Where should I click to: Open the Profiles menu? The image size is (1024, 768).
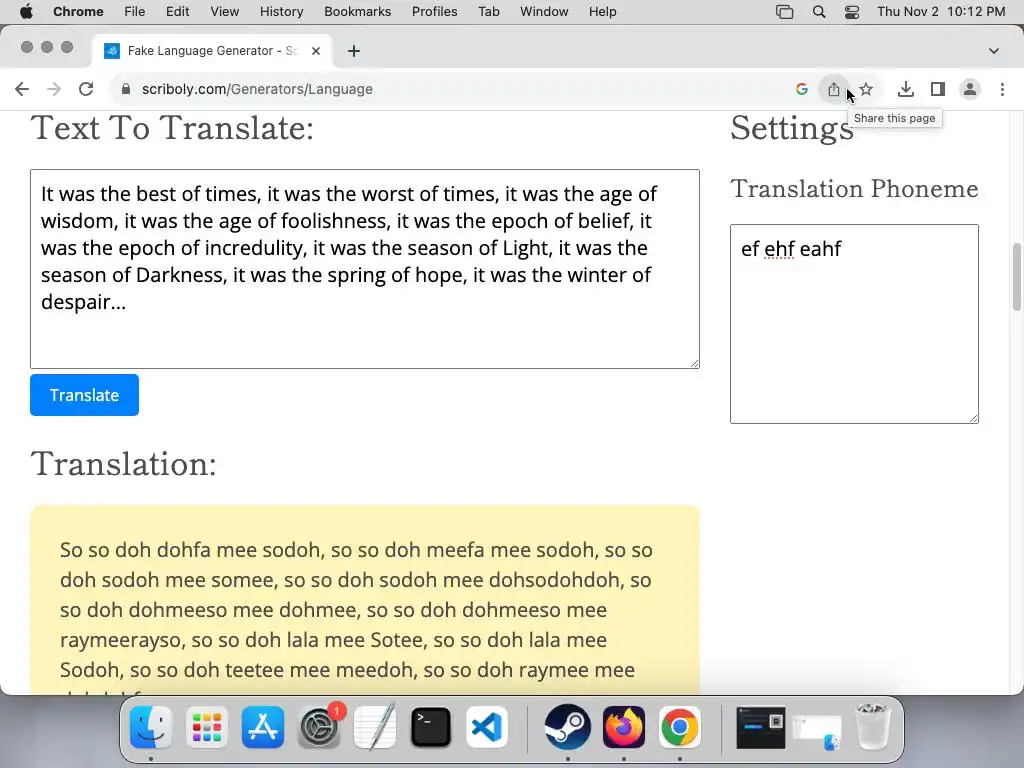[x=434, y=12]
